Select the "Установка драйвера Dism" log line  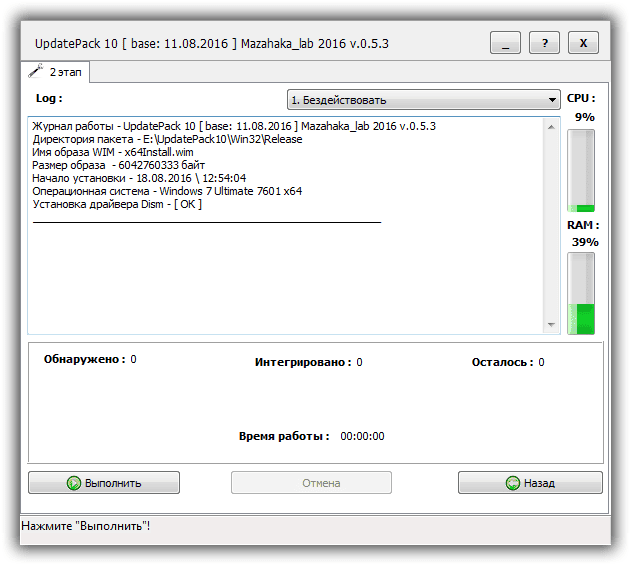pos(117,204)
